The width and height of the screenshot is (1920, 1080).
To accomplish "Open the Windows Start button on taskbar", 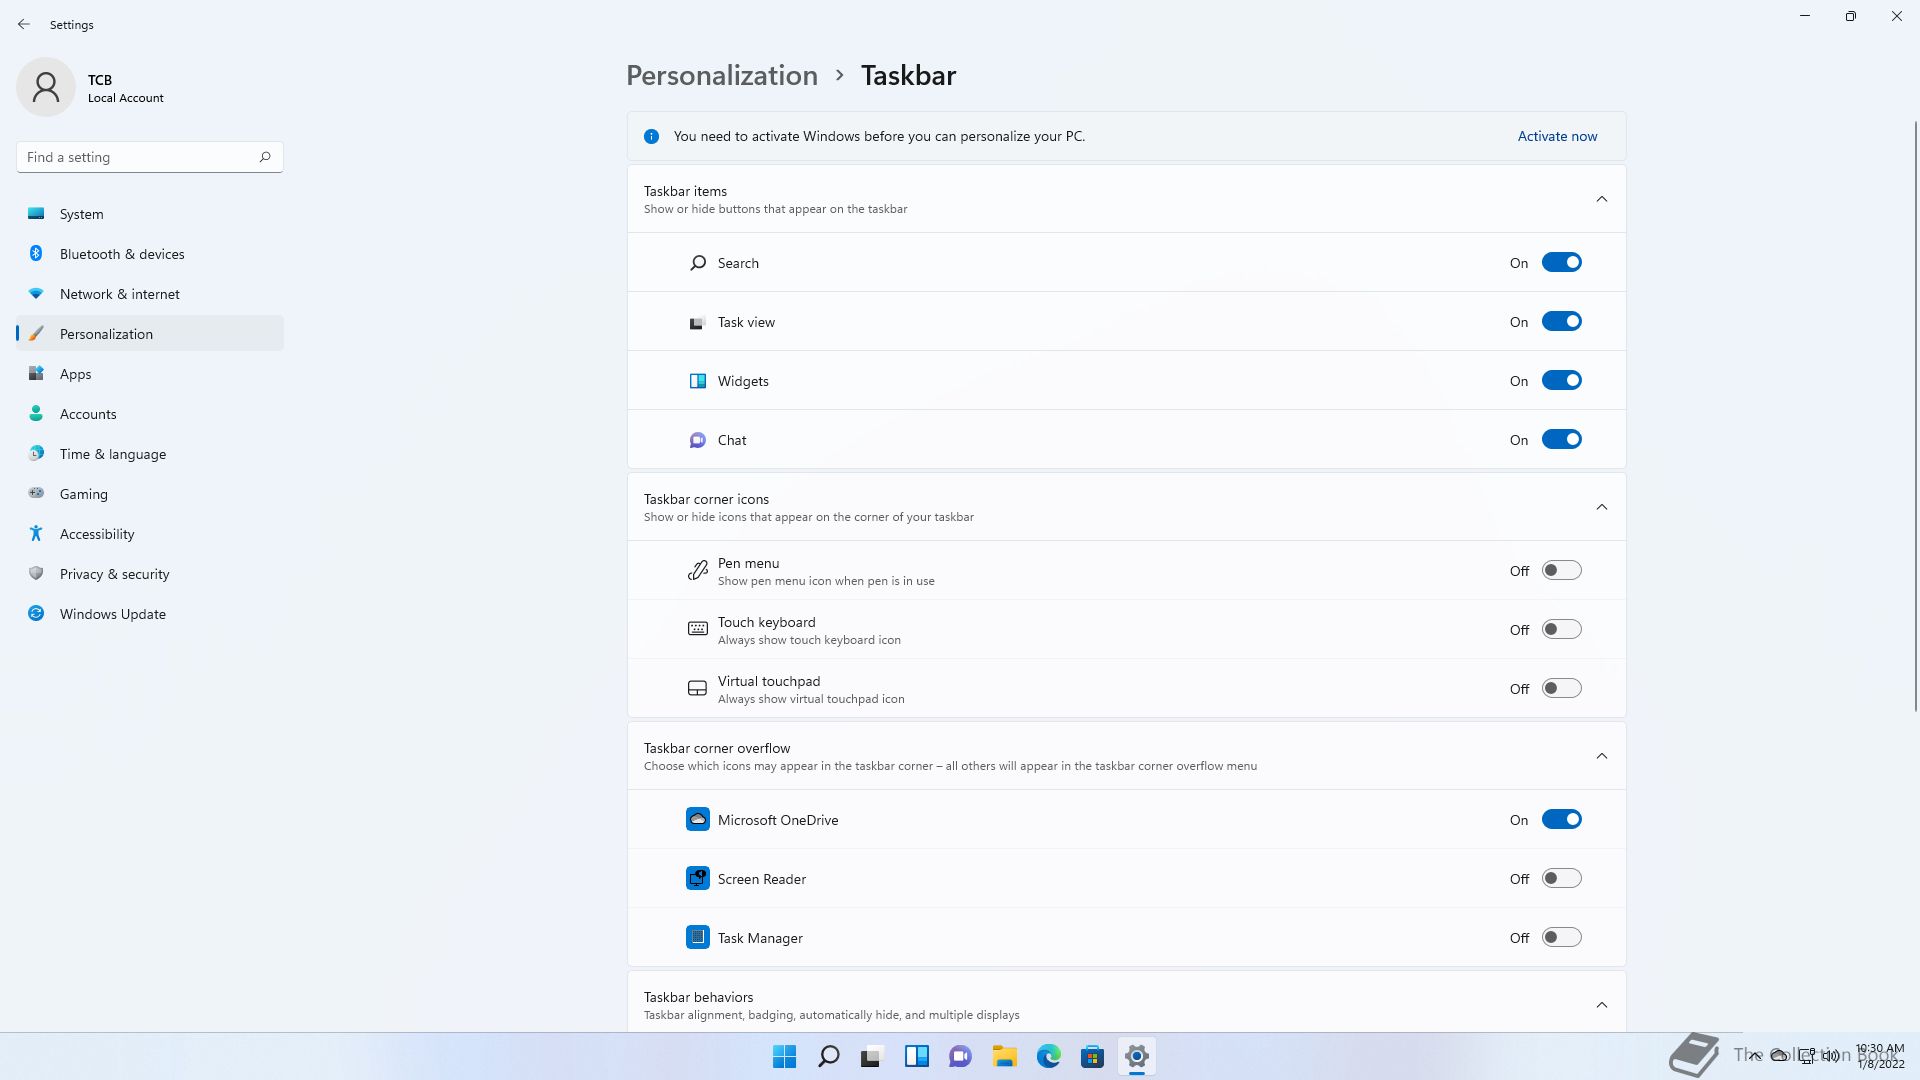I will click(785, 1056).
